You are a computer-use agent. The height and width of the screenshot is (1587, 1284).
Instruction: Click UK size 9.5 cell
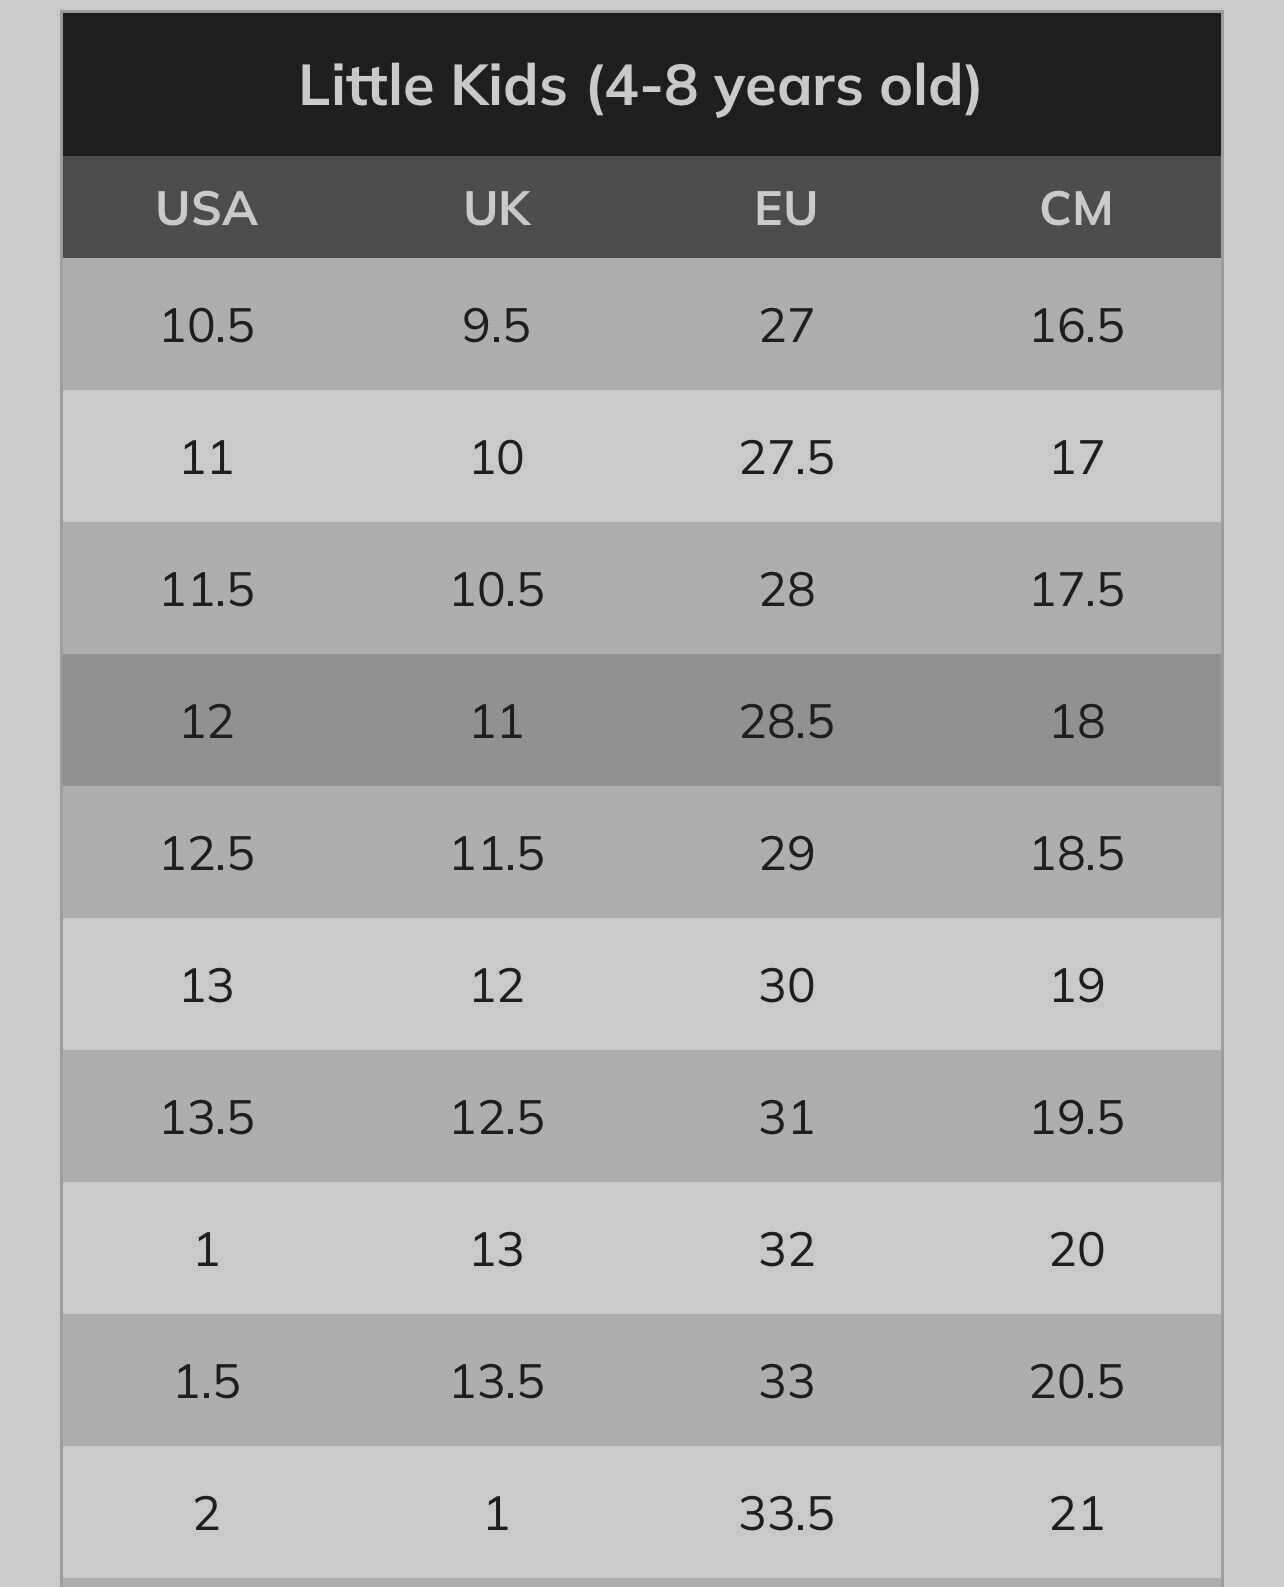[x=497, y=326]
